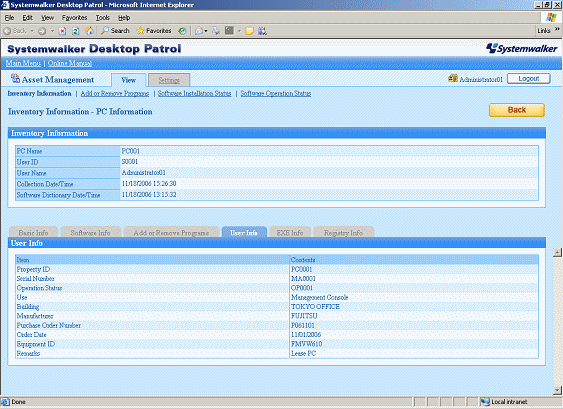Switch to the Registry Info tab
This screenshot has width=563, height=409.
tap(344, 232)
